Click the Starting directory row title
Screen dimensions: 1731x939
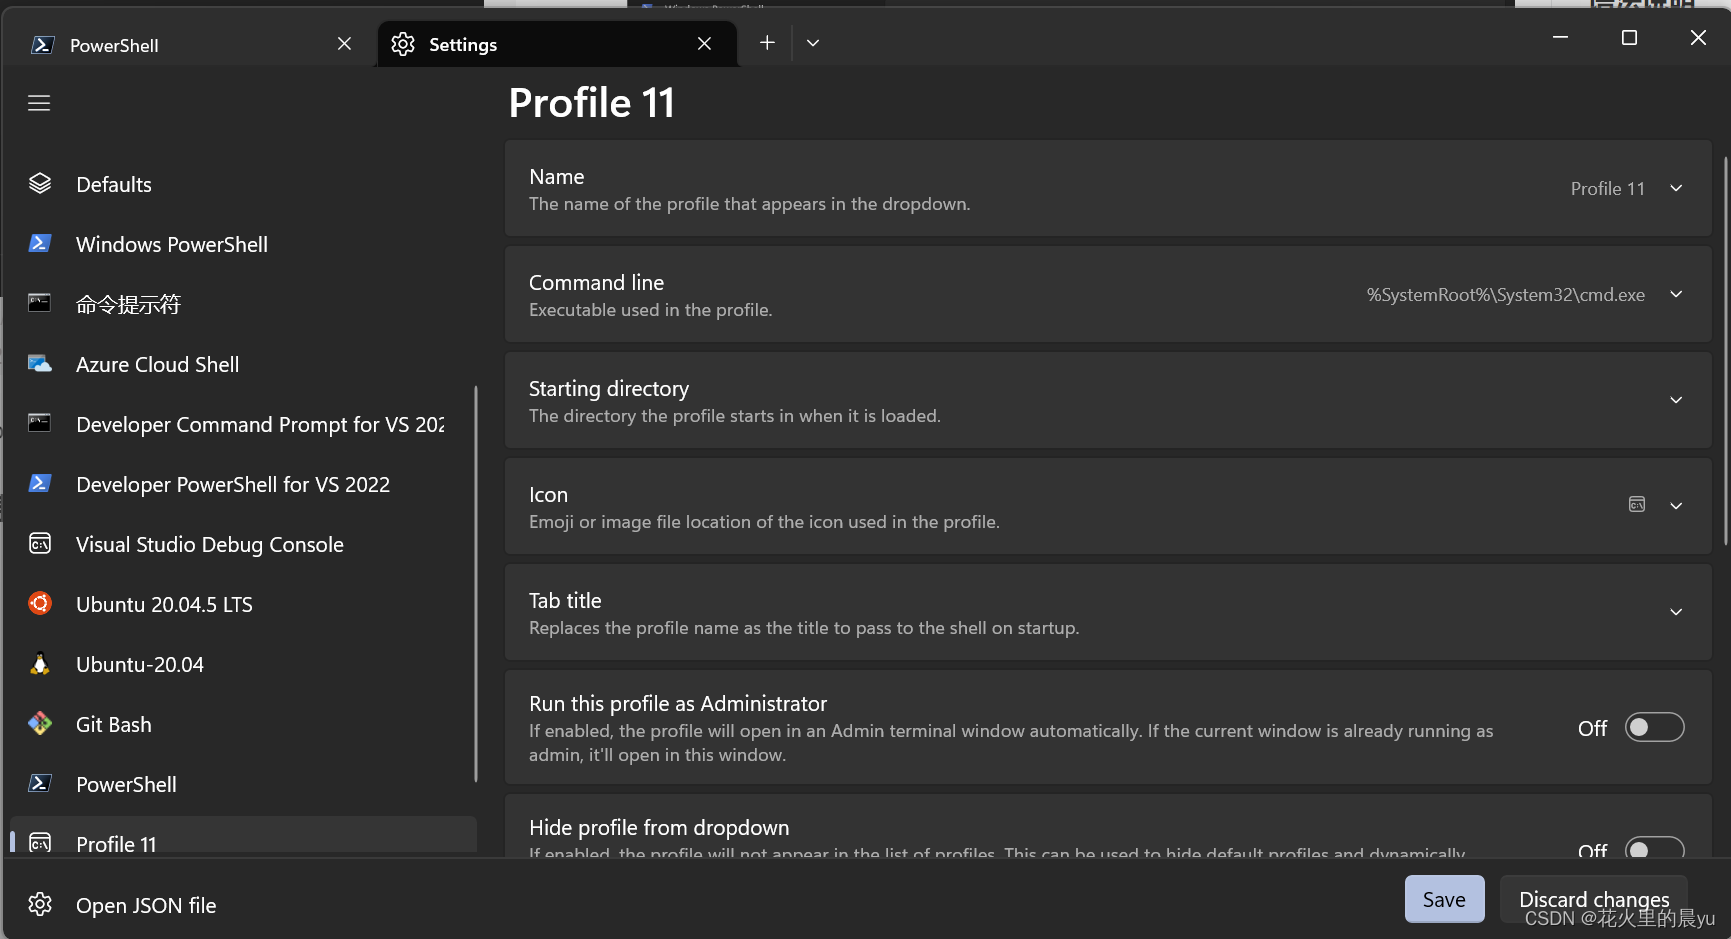pyautogui.click(x=609, y=388)
